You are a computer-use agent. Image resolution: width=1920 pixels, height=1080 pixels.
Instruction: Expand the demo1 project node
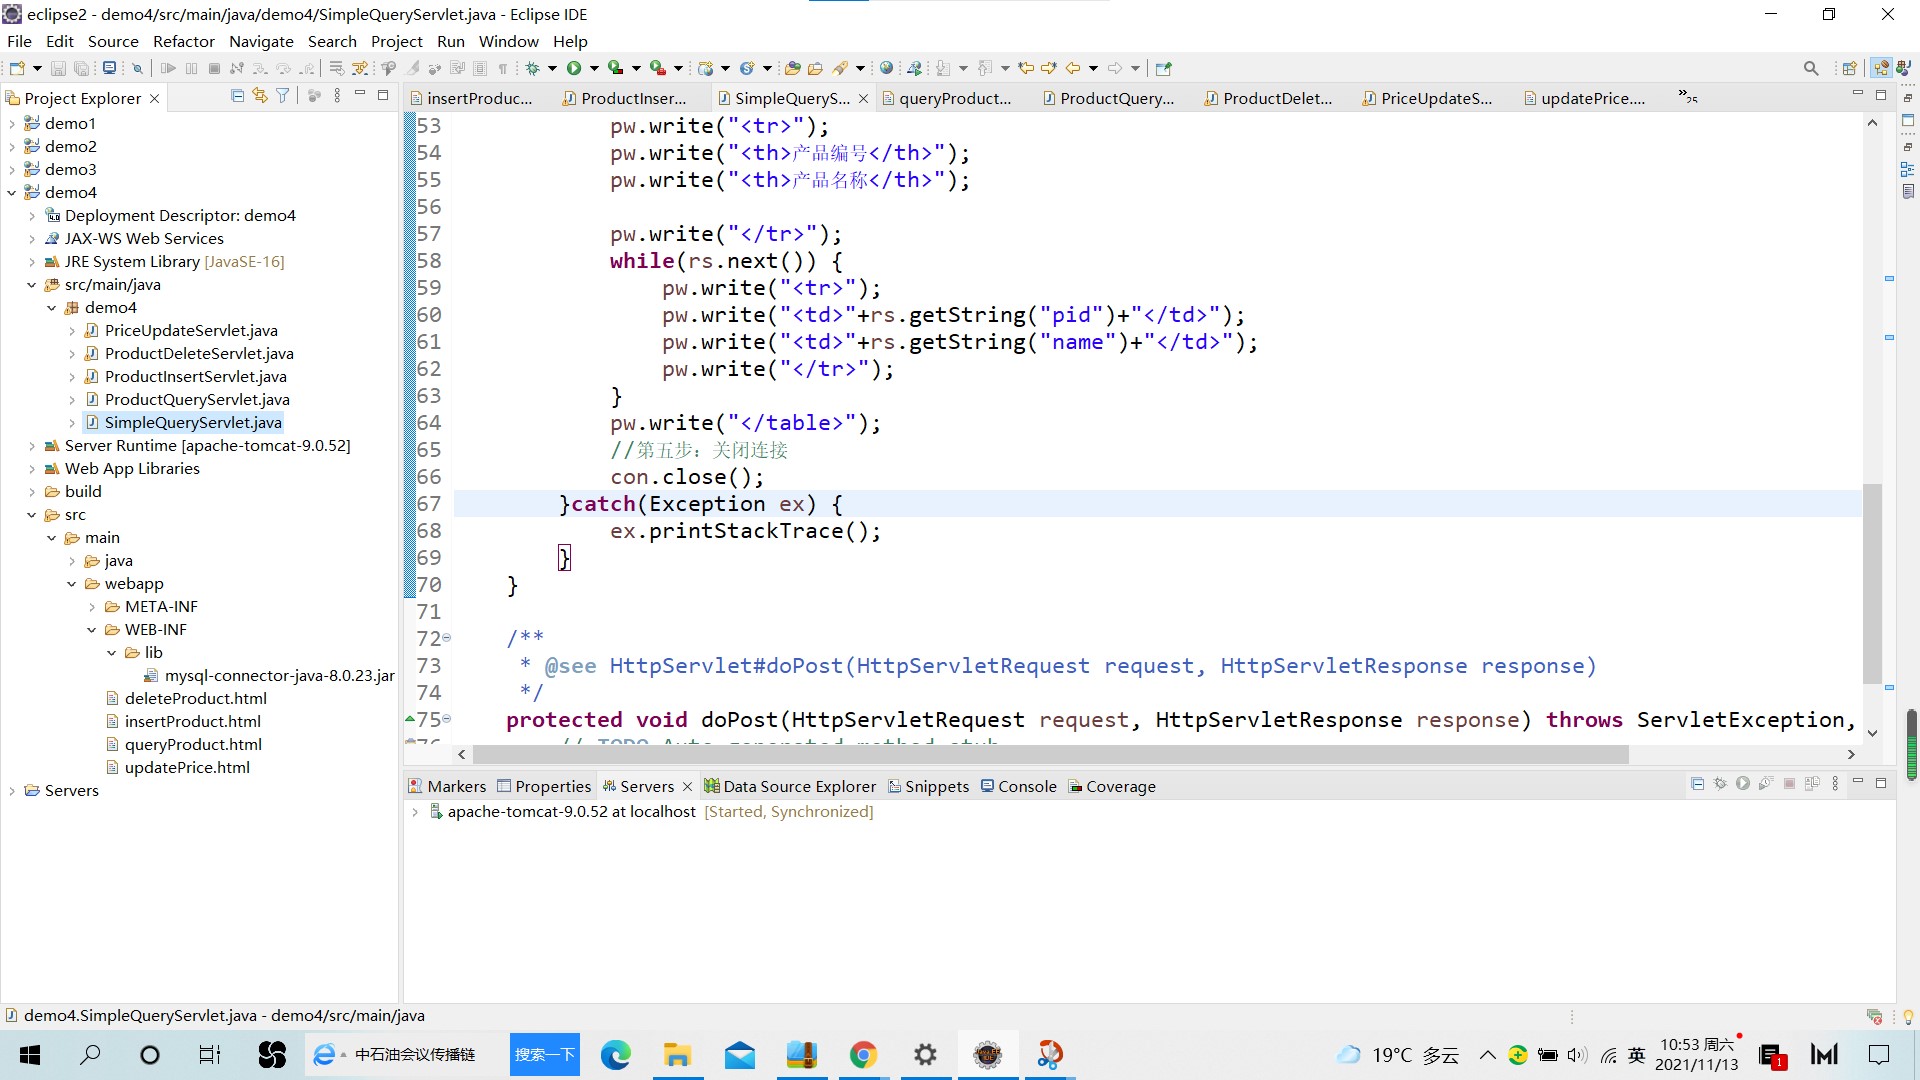[12, 123]
